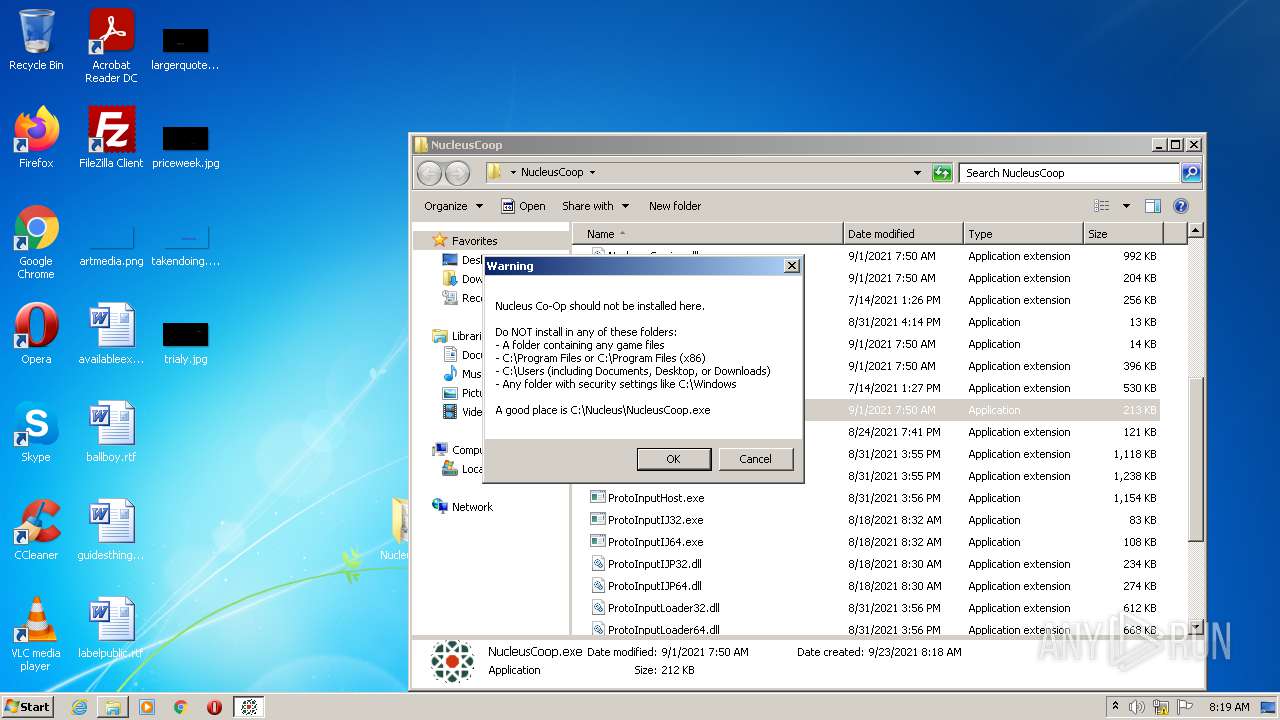Open the address bar history dropdown
This screenshot has height=720, width=1280.
tap(917, 173)
